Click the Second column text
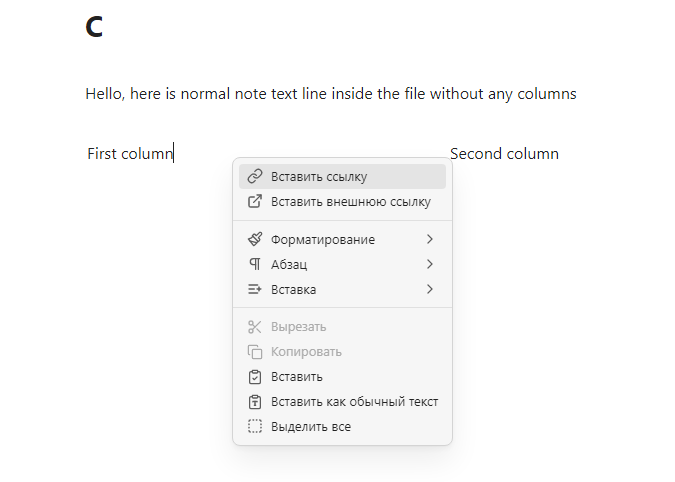The width and height of the screenshot is (675, 482). [504, 154]
